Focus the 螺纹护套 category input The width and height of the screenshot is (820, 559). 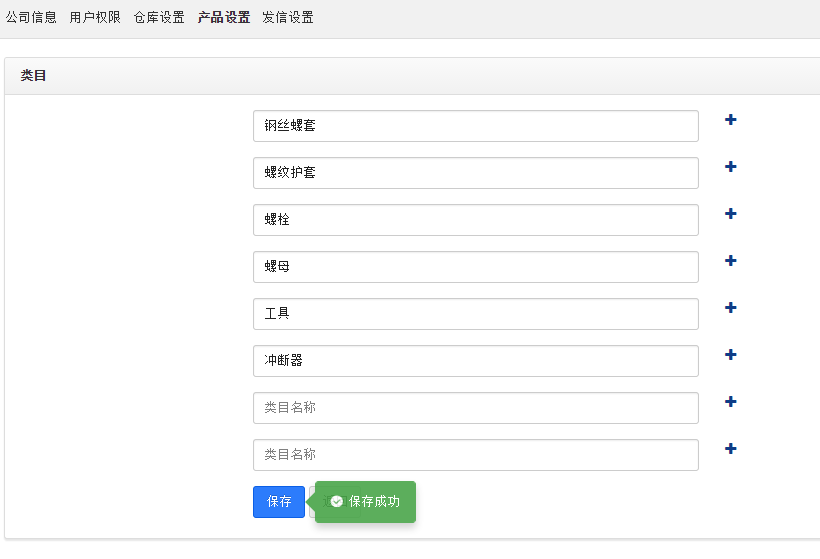(476, 173)
